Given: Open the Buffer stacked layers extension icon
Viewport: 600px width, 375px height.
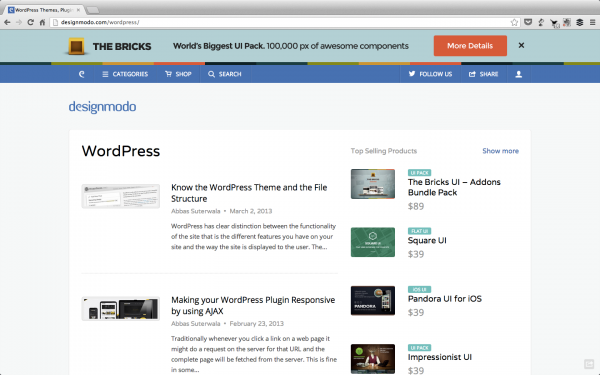Looking at the screenshot, I should (580, 22).
